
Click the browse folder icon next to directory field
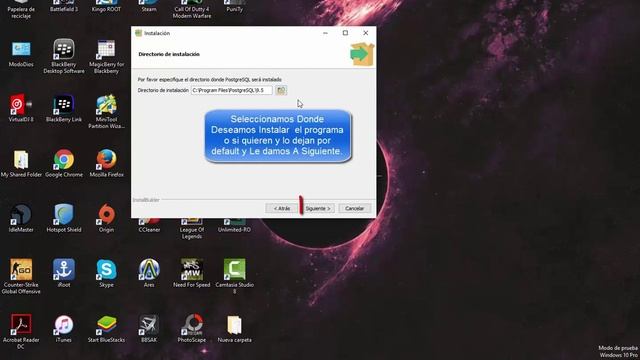(281, 90)
